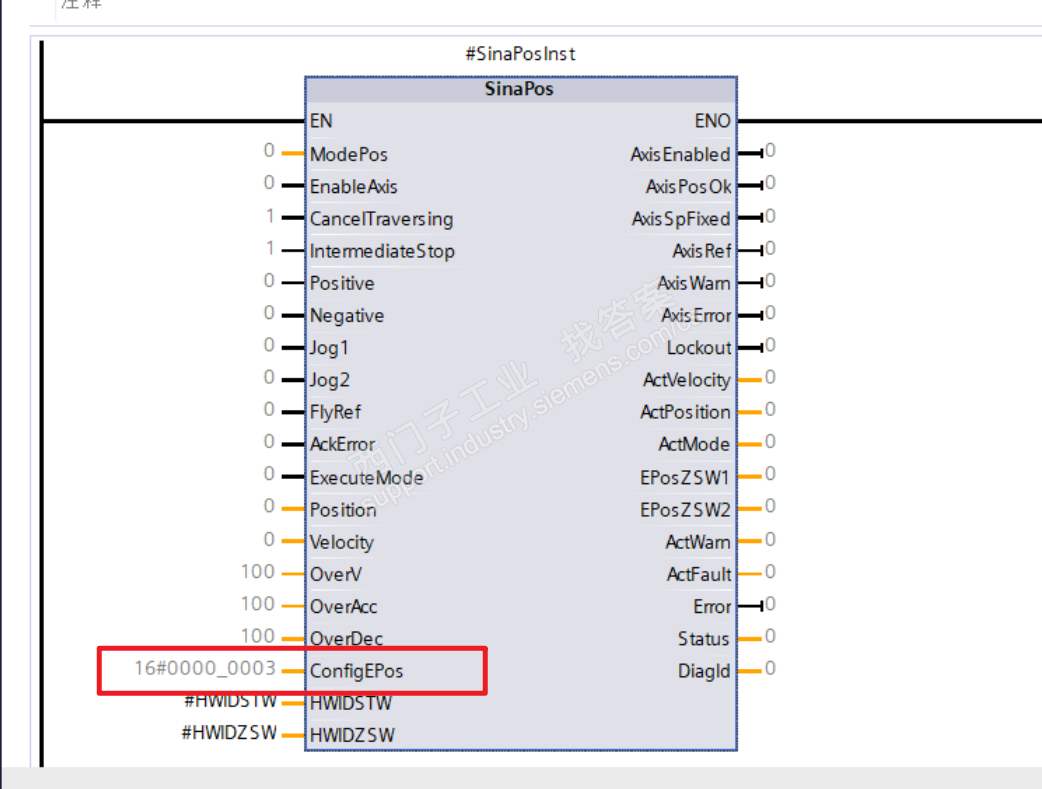Click the AxisEnabled output value 0

[x=770, y=151]
